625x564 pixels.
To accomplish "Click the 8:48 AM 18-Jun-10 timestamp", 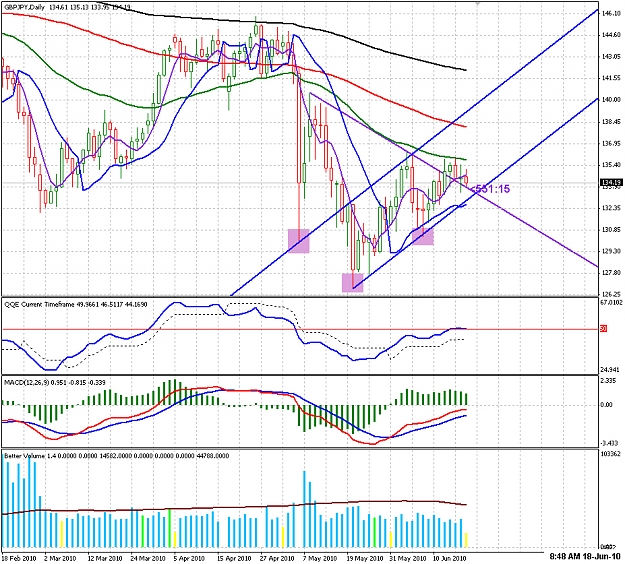I will pos(585,556).
